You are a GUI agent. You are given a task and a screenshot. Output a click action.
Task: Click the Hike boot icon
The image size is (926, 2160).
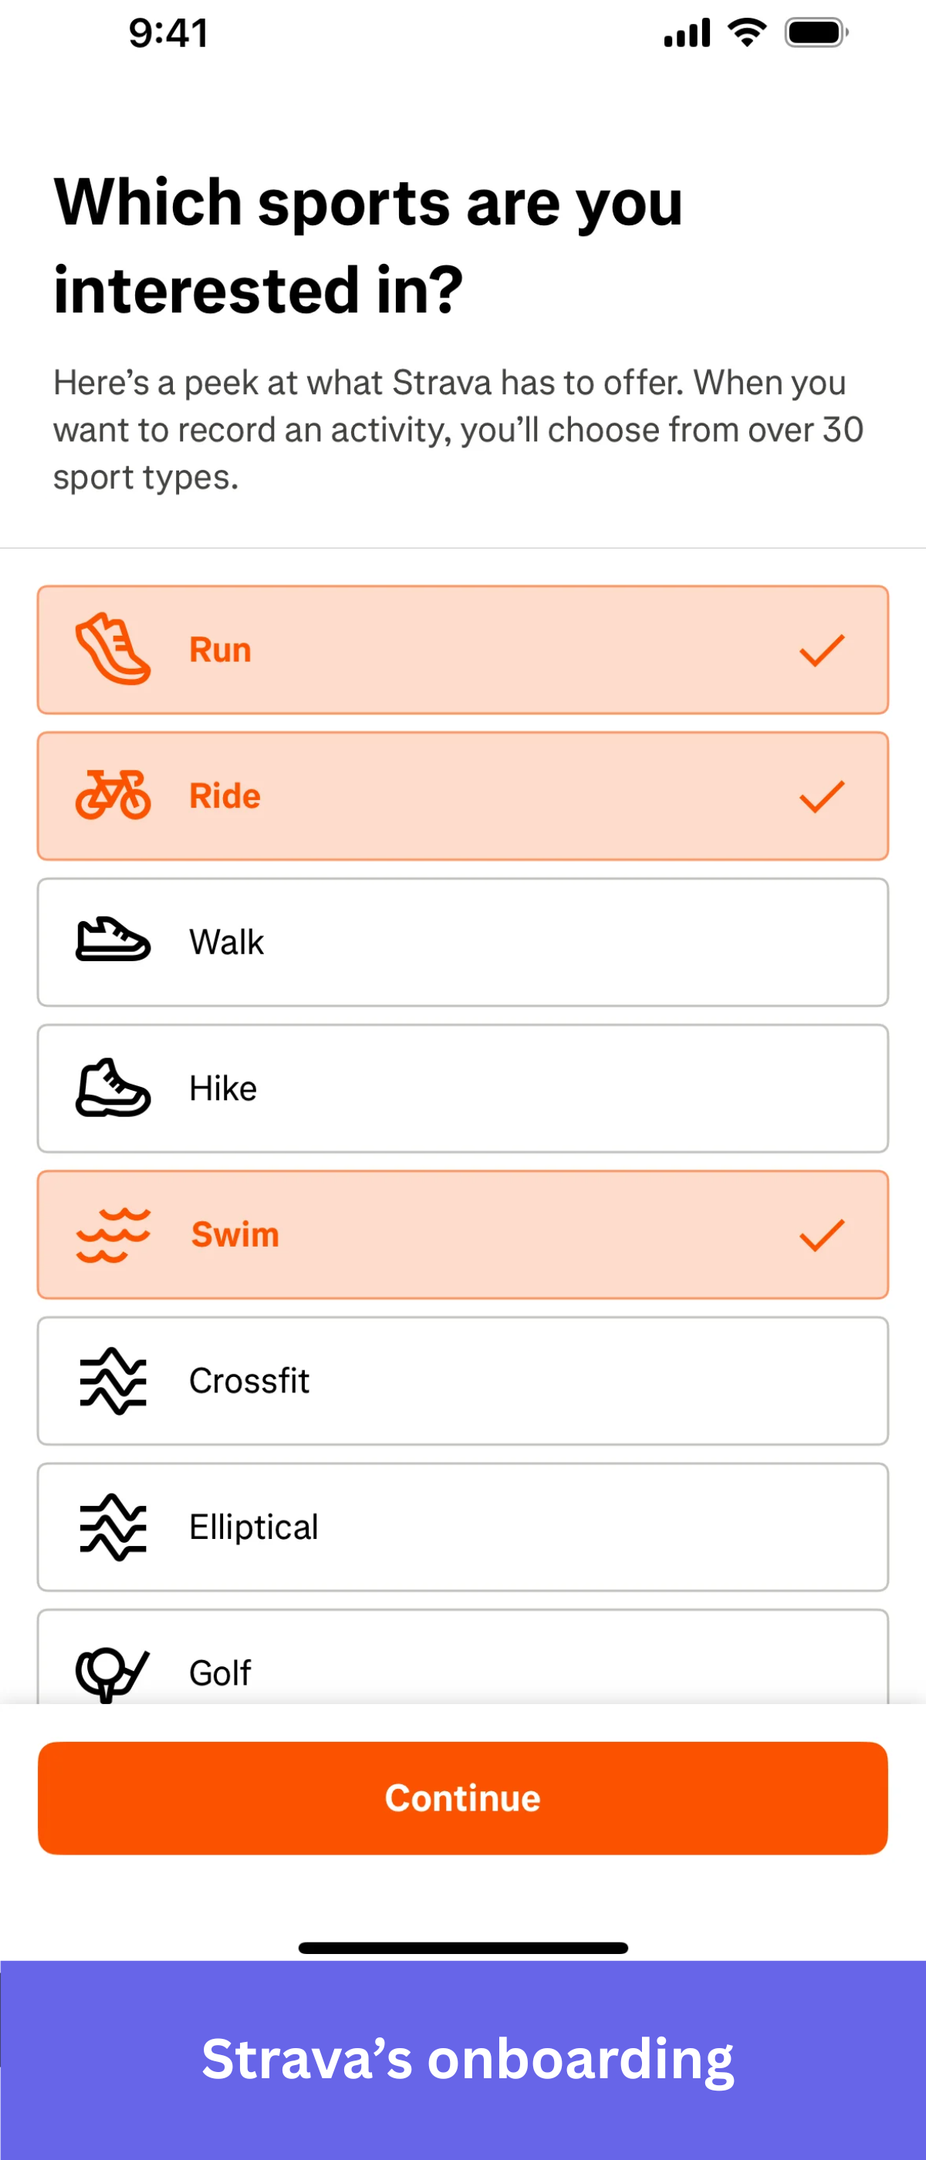click(113, 1088)
